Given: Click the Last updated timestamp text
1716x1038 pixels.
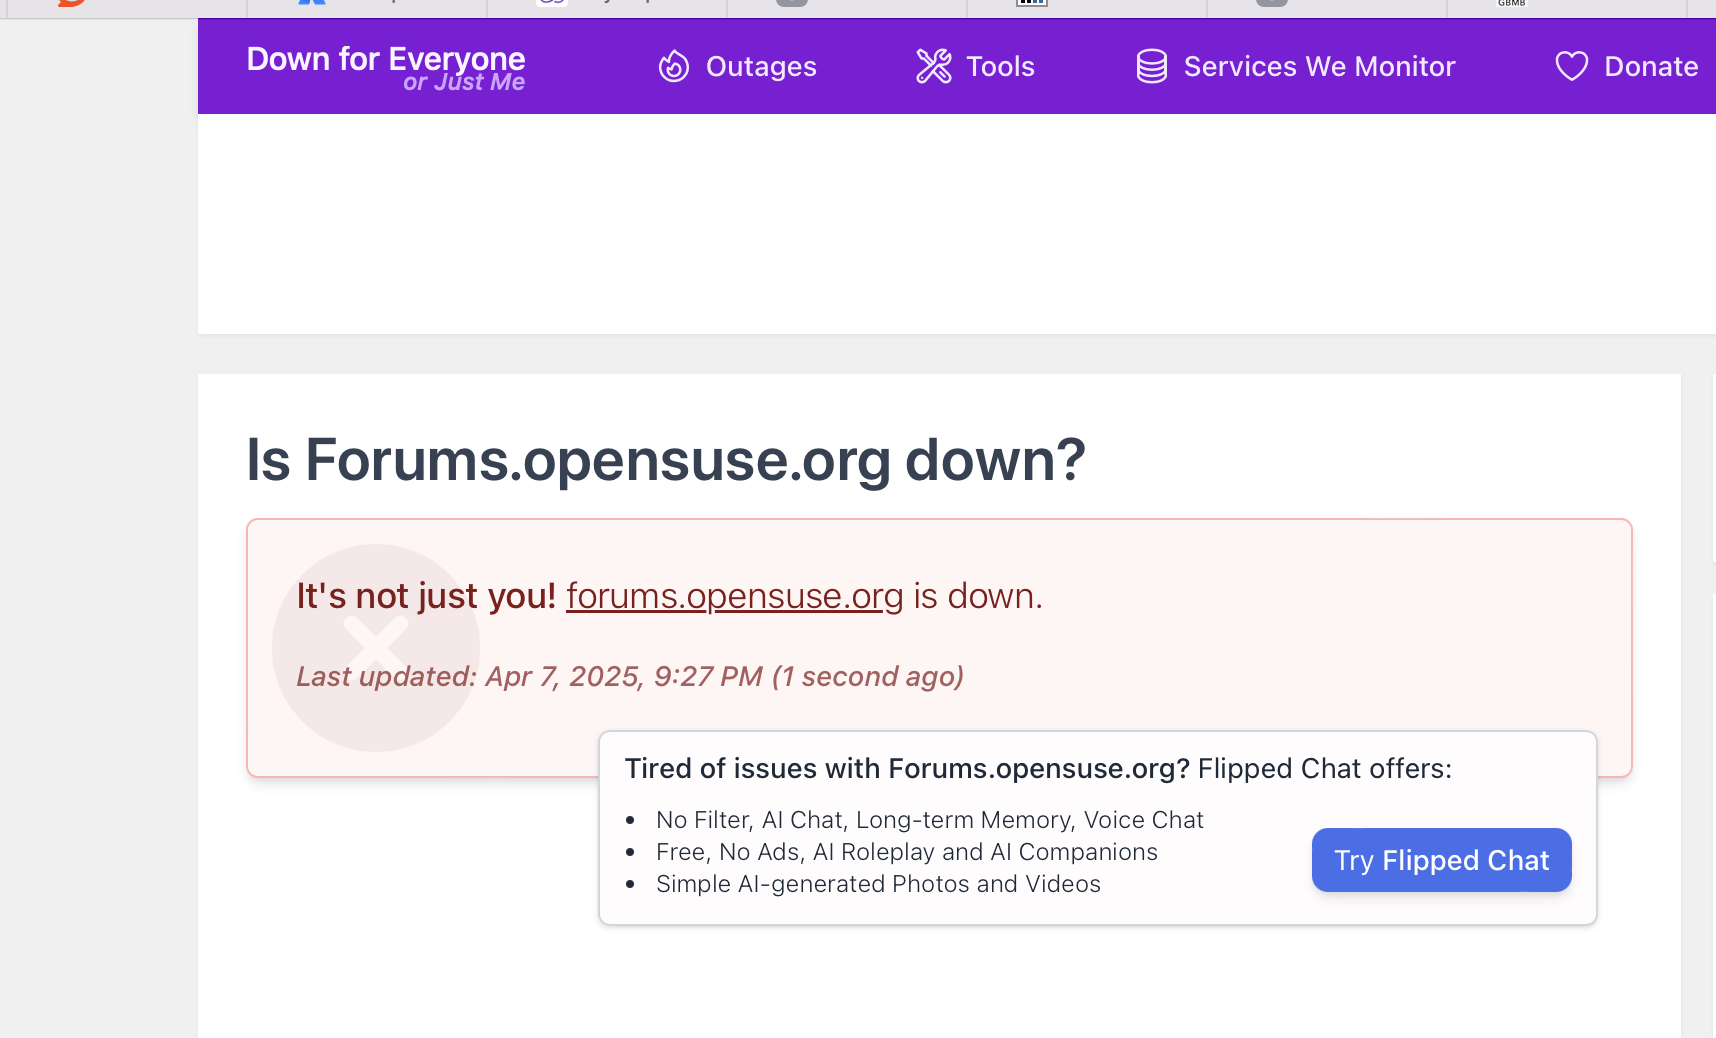Looking at the screenshot, I should pos(630,677).
